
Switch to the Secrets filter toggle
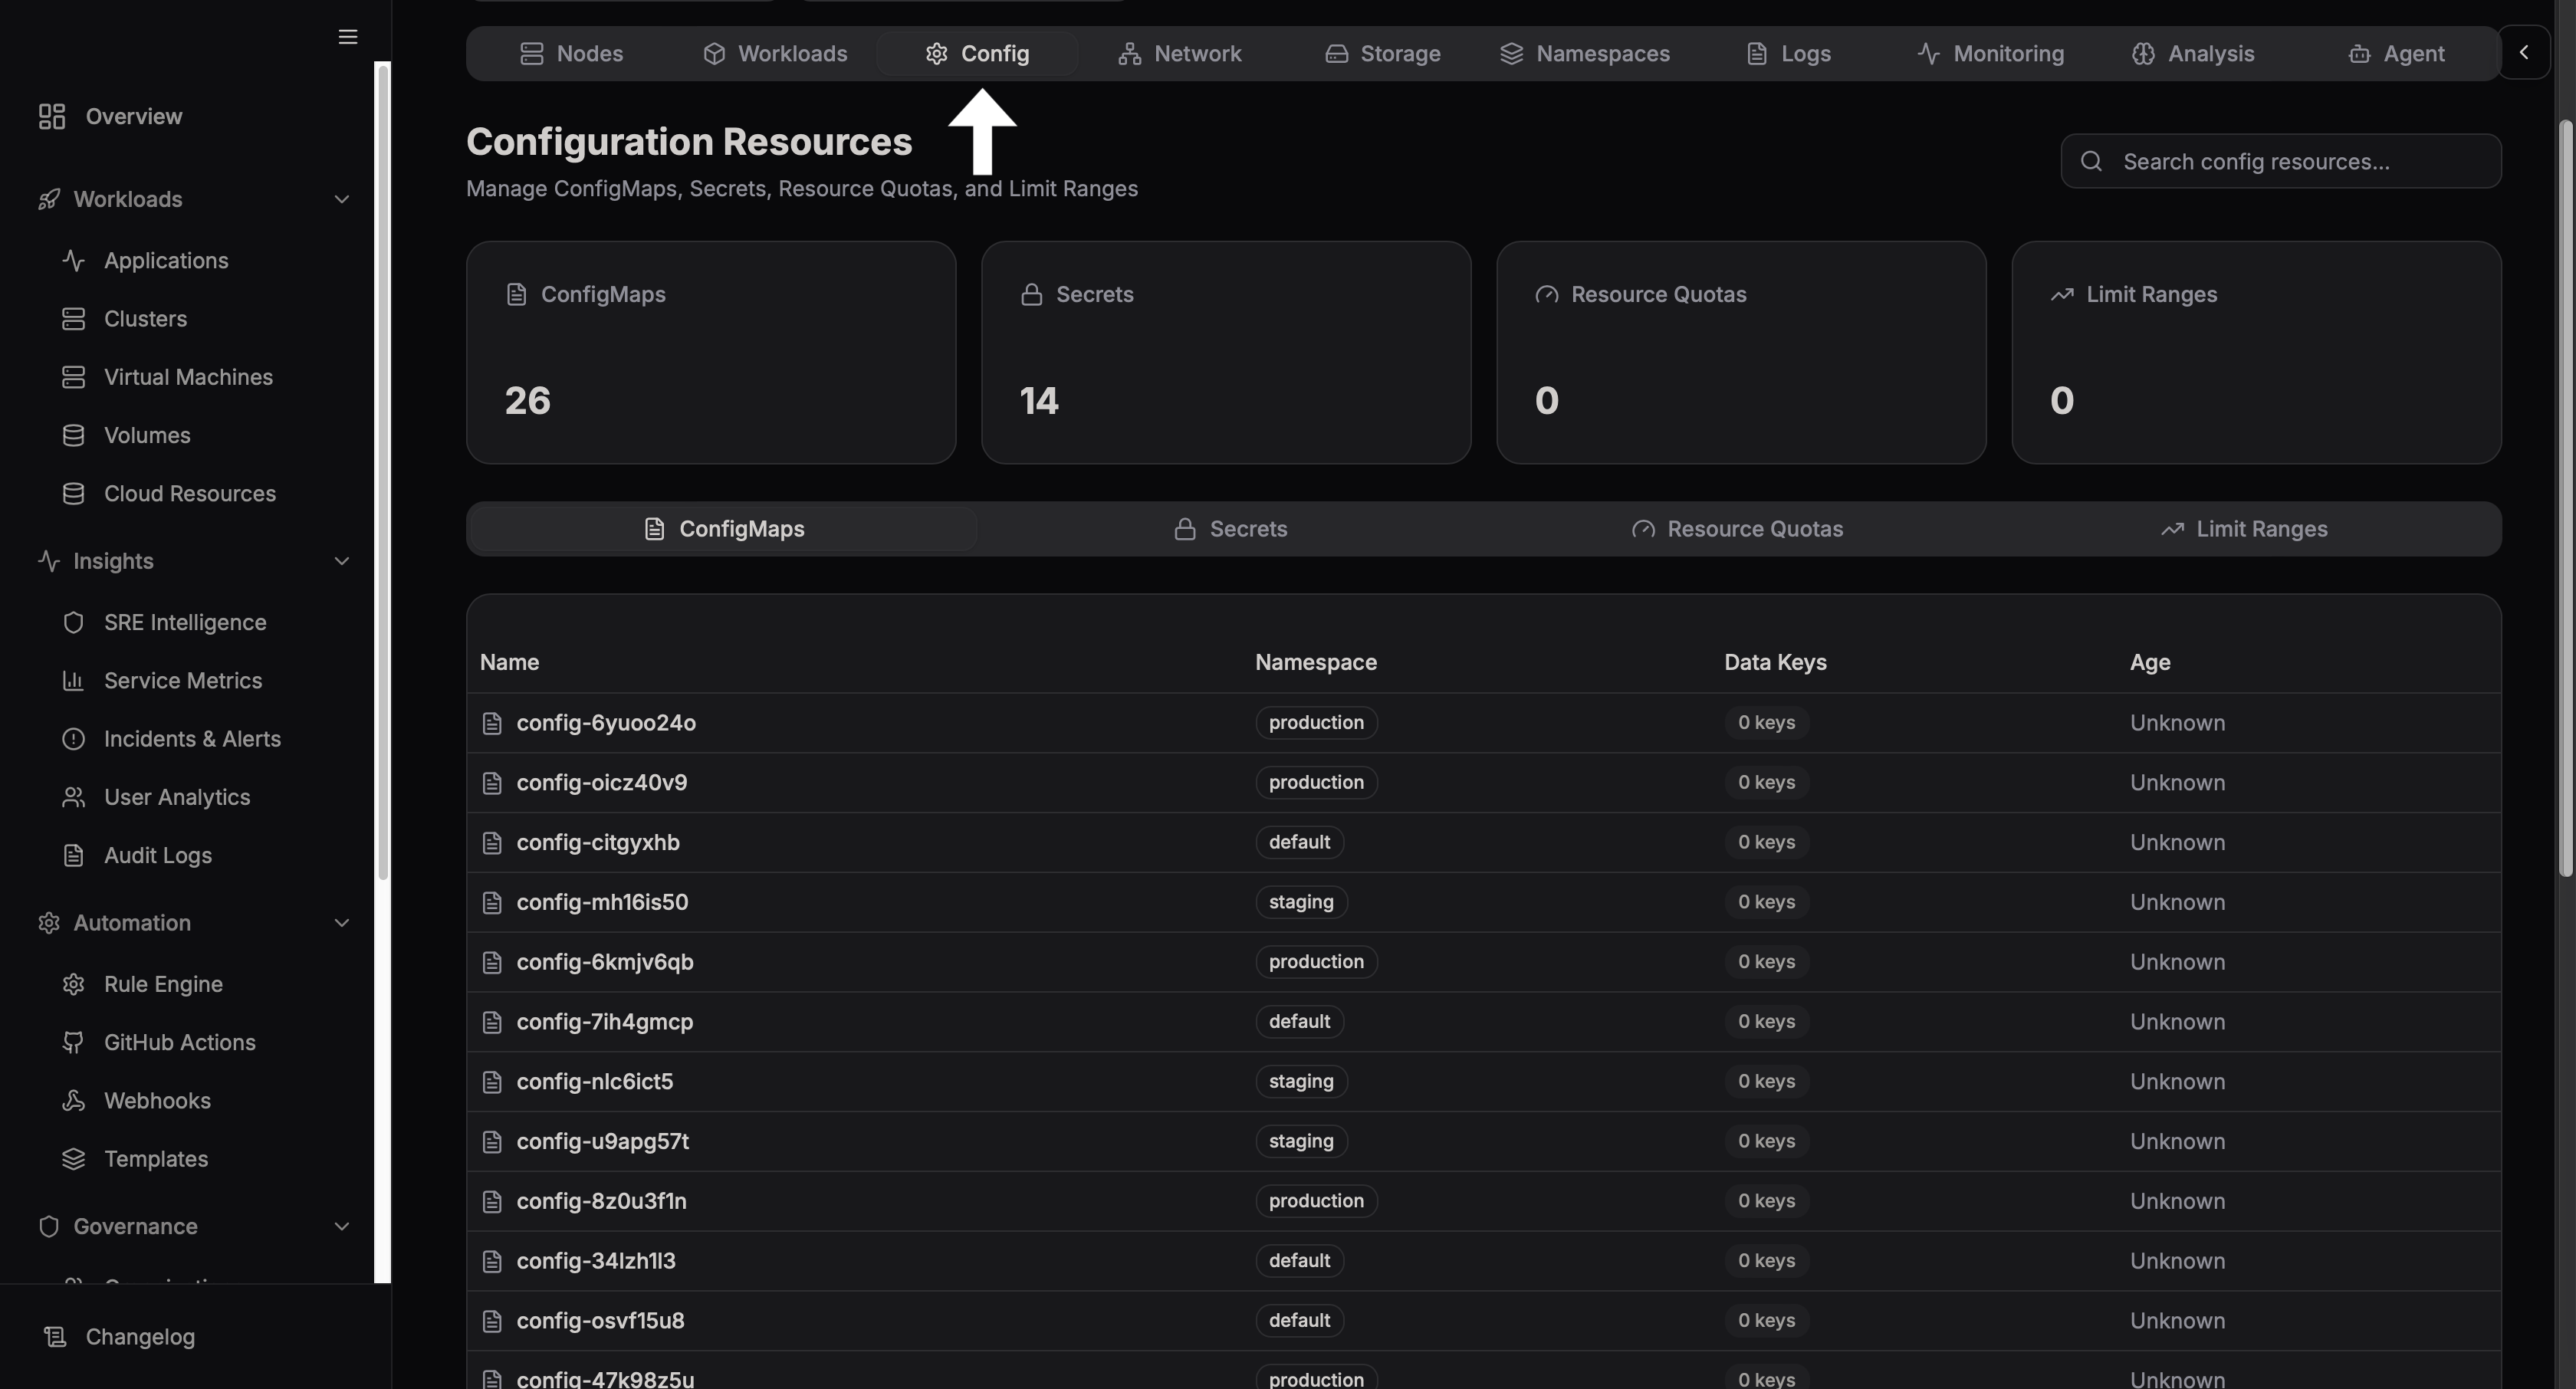pos(1230,528)
